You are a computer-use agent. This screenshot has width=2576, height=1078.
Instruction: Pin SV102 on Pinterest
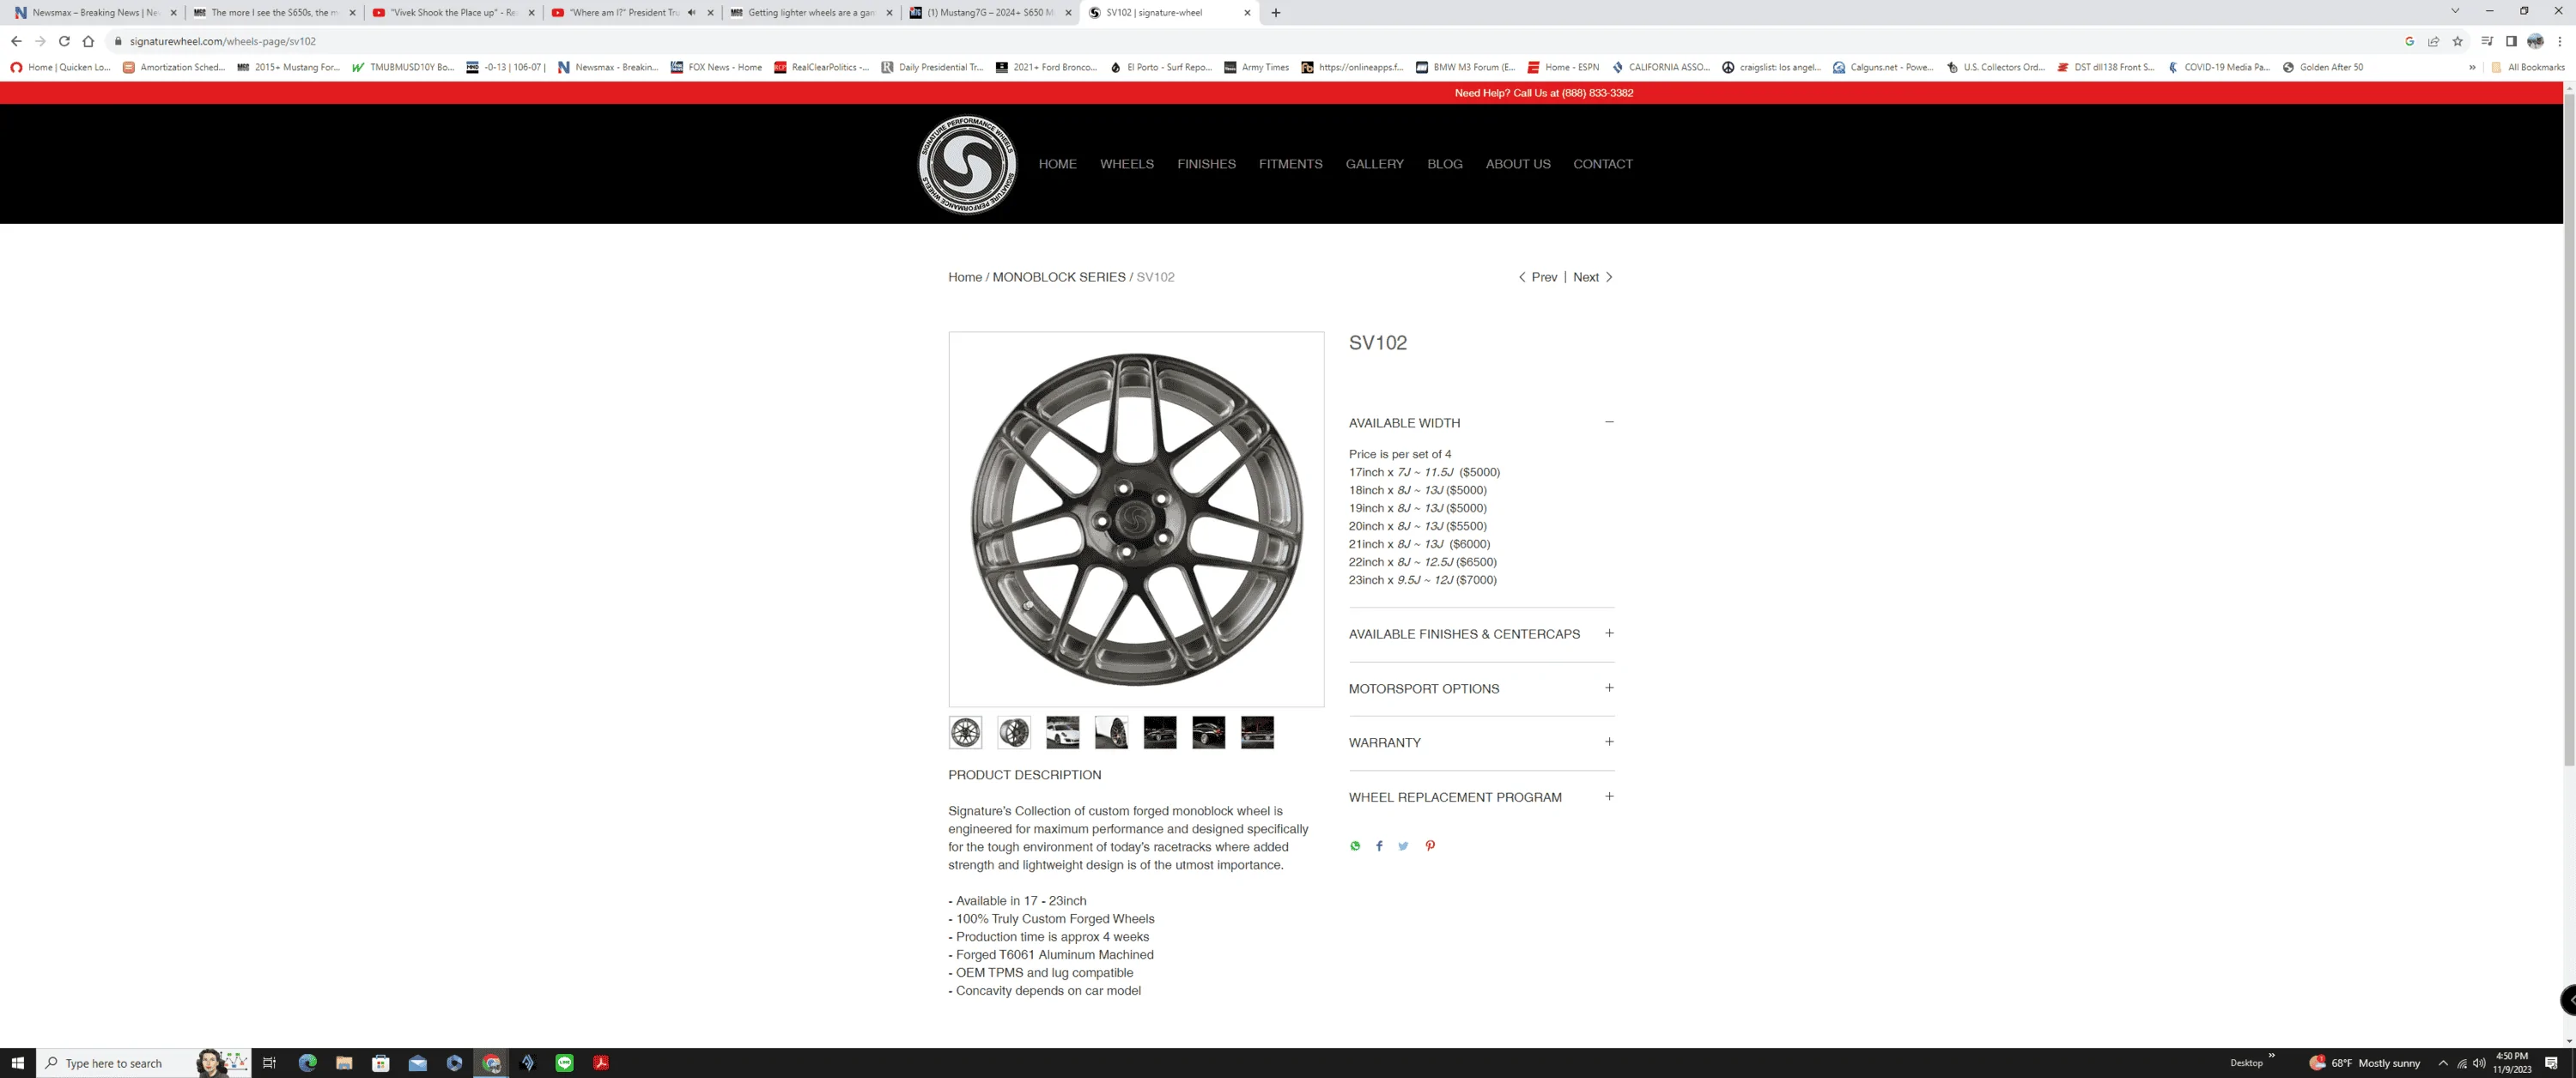[x=1430, y=846]
